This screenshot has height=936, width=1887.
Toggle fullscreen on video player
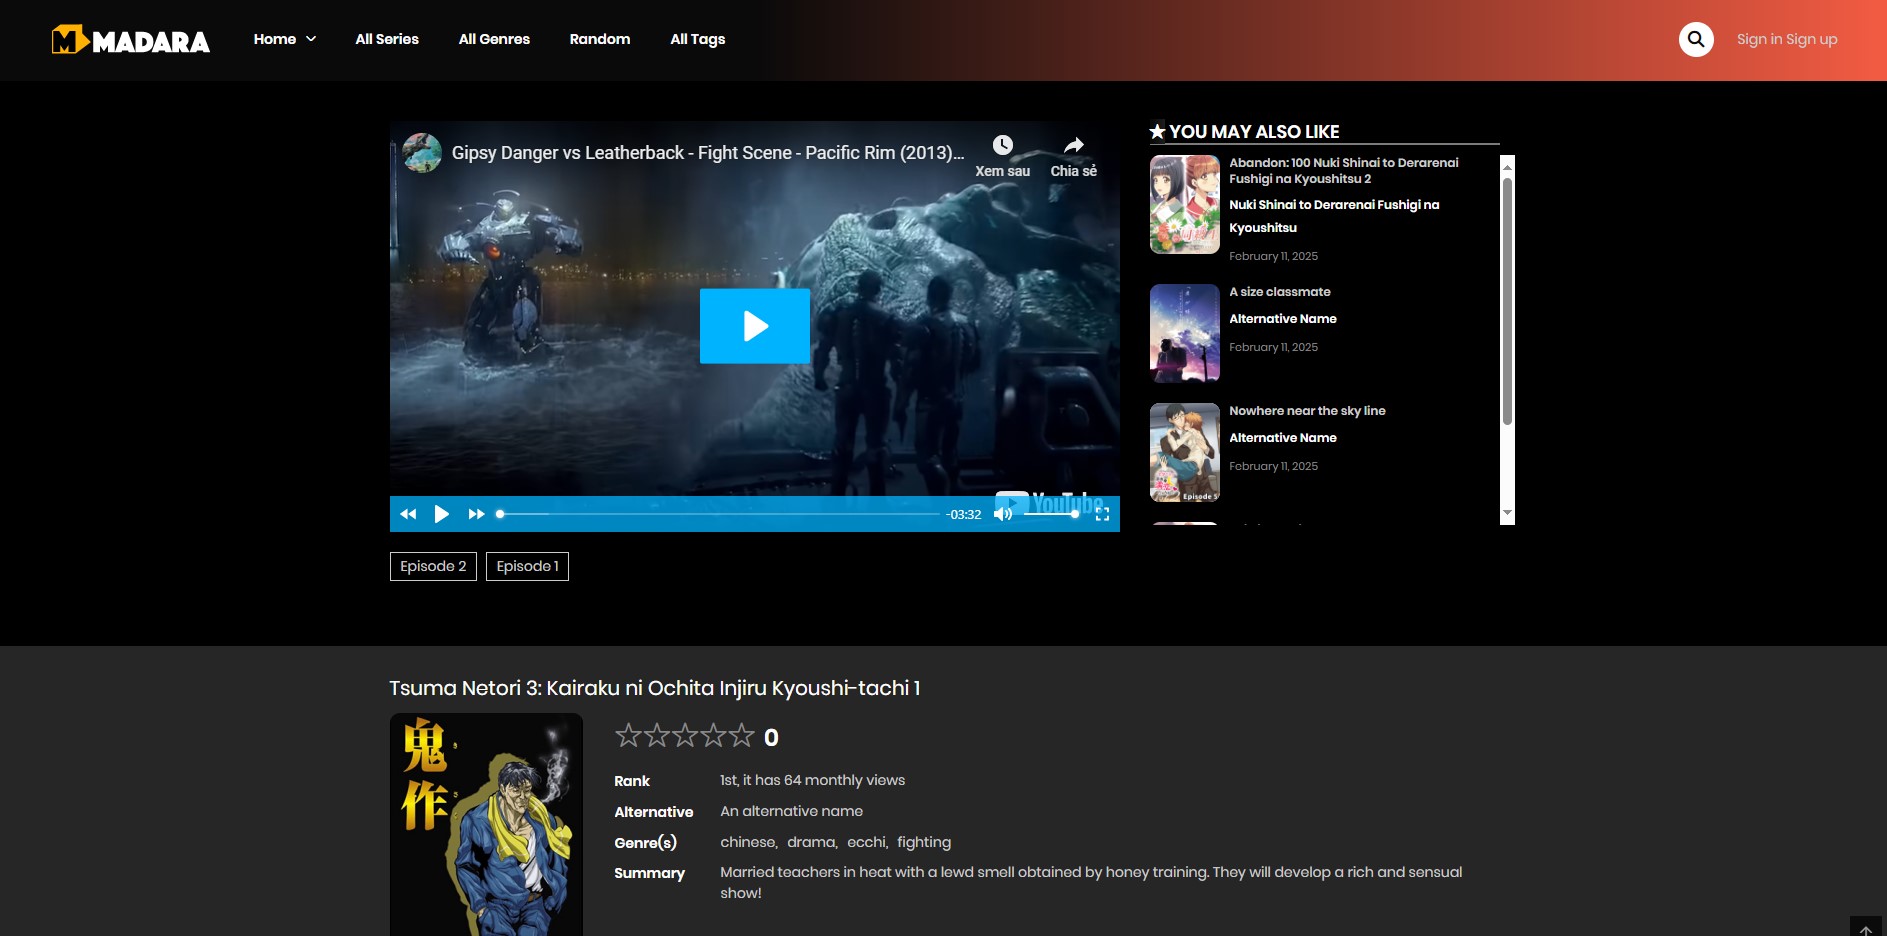(x=1102, y=514)
